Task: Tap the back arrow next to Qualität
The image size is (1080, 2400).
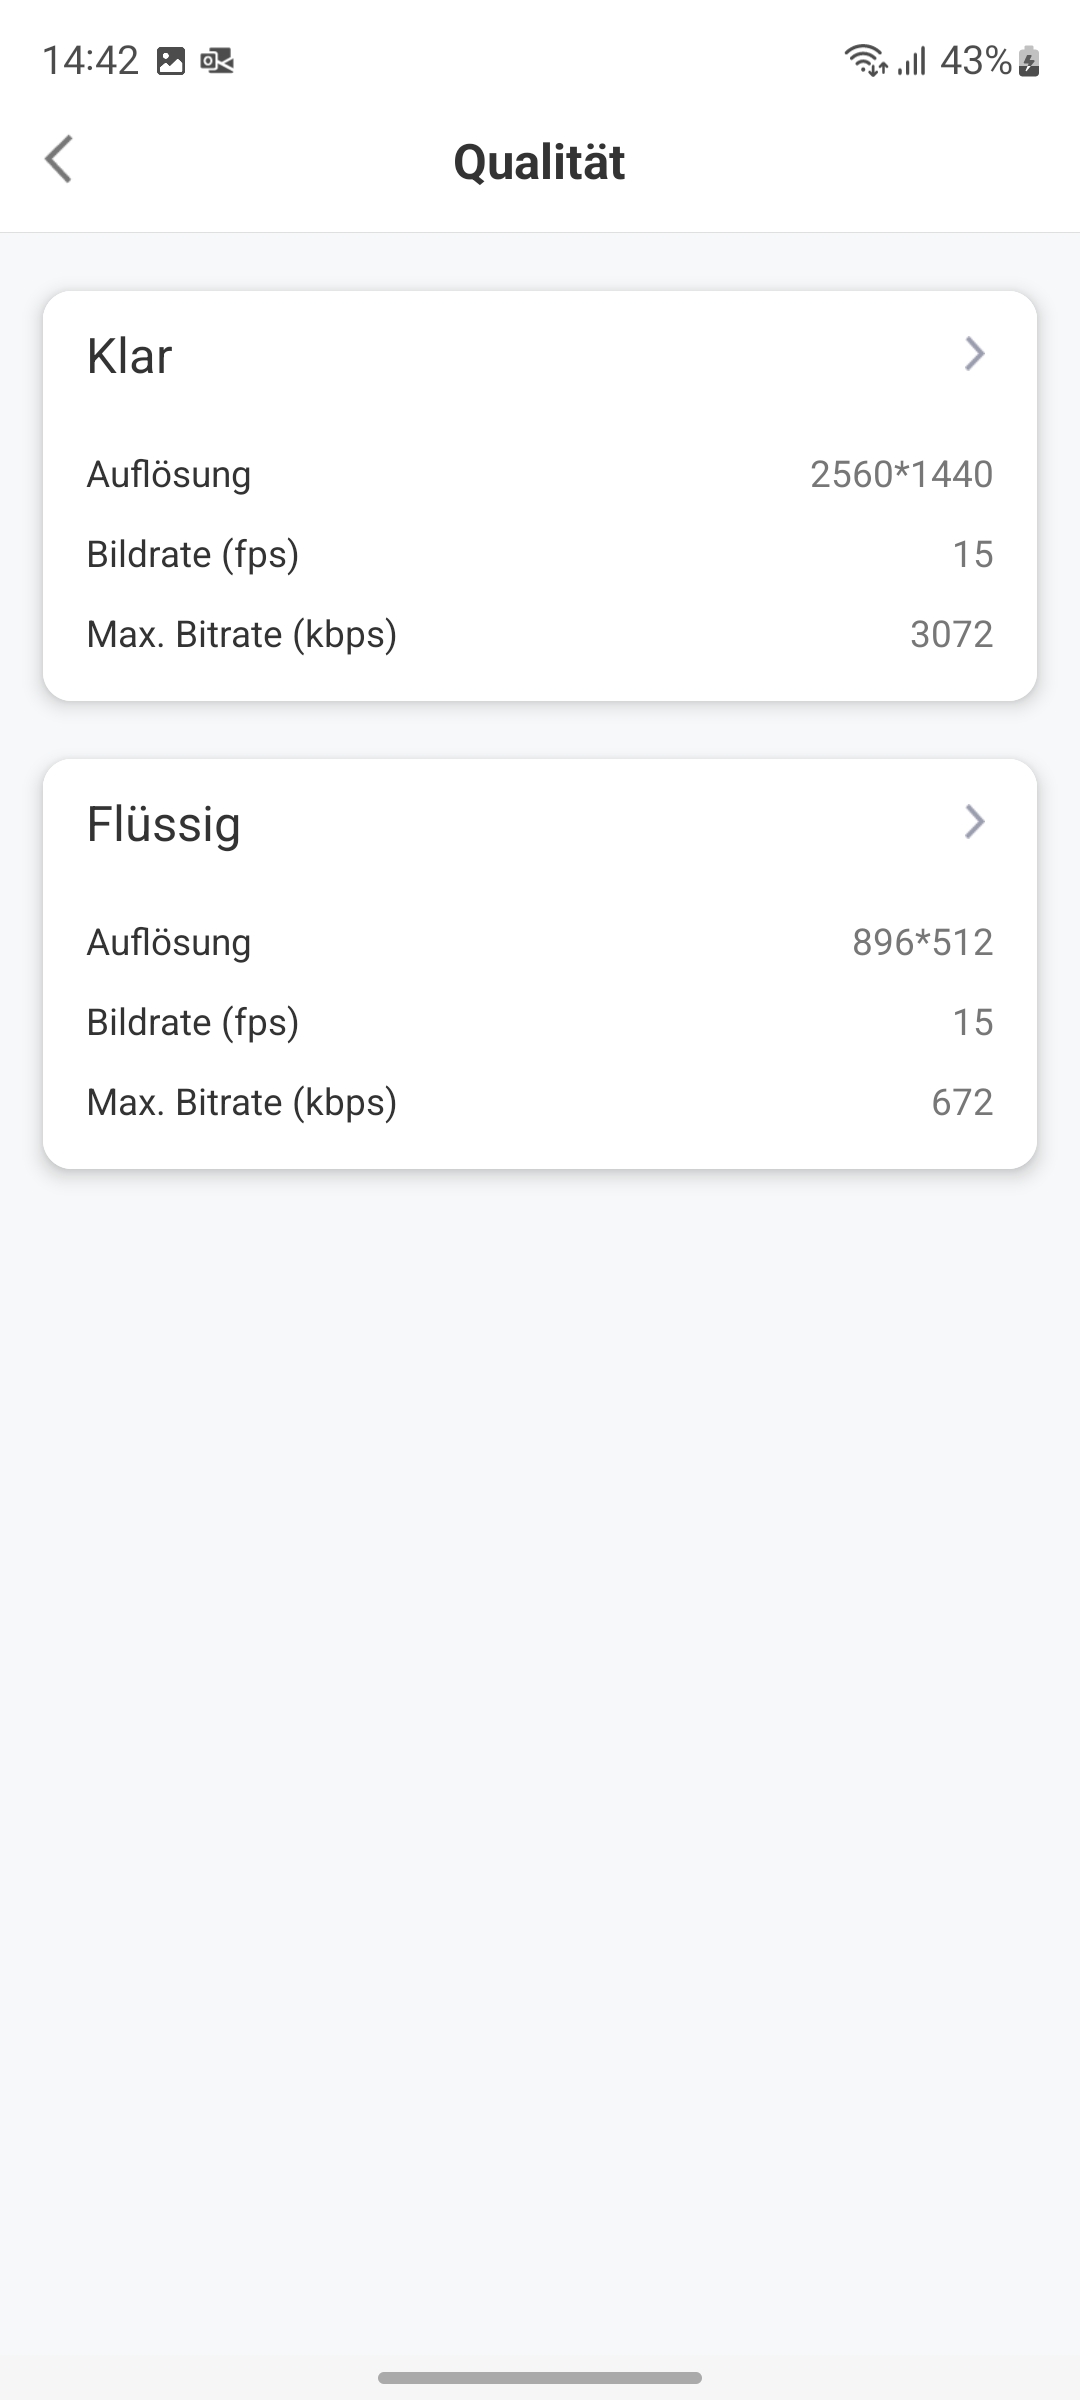Action: pyautogui.click(x=59, y=160)
